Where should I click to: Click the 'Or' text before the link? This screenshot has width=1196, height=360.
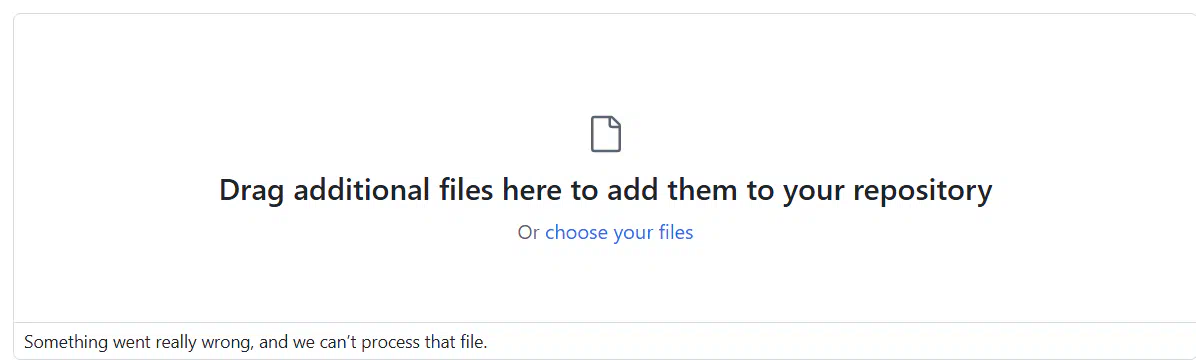pyautogui.click(x=529, y=232)
